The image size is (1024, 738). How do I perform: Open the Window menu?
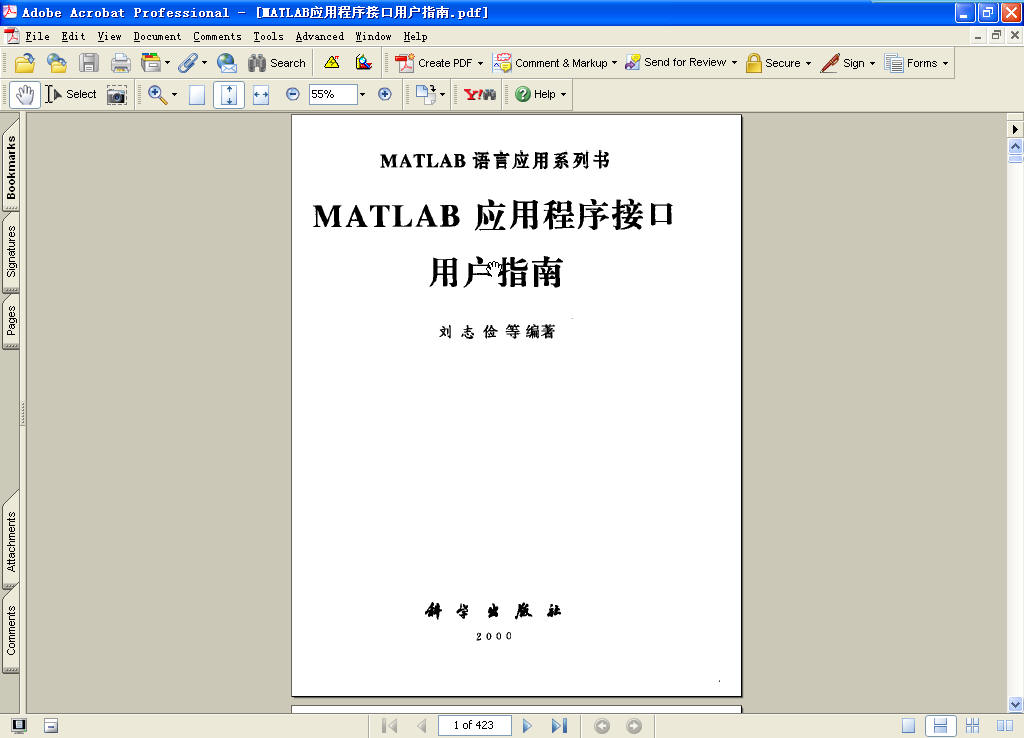point(374,37)
